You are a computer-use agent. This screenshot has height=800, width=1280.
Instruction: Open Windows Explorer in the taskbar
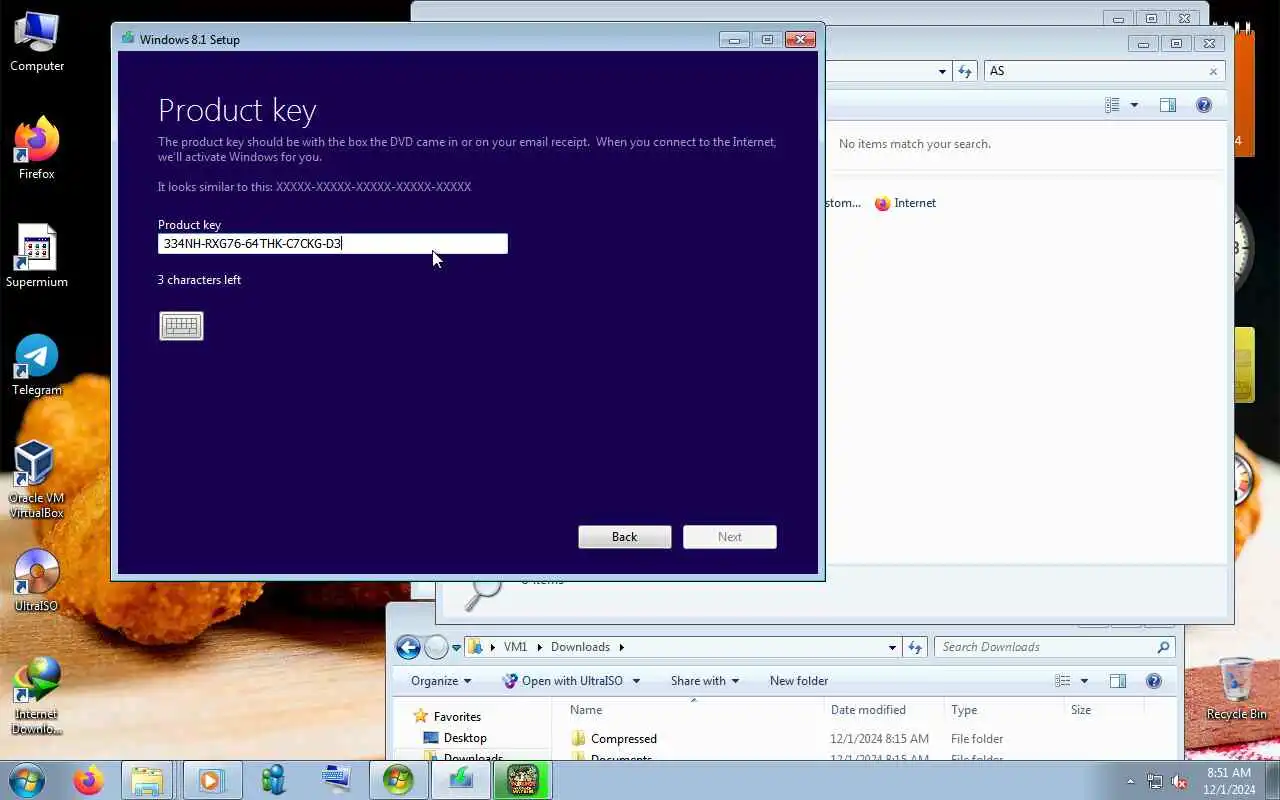(x=148, y=780)
